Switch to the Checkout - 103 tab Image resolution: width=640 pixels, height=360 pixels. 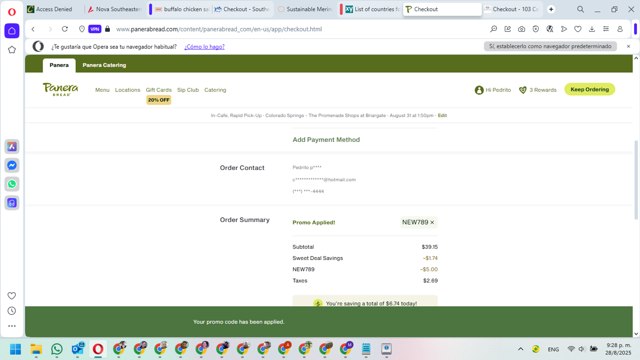512,9
